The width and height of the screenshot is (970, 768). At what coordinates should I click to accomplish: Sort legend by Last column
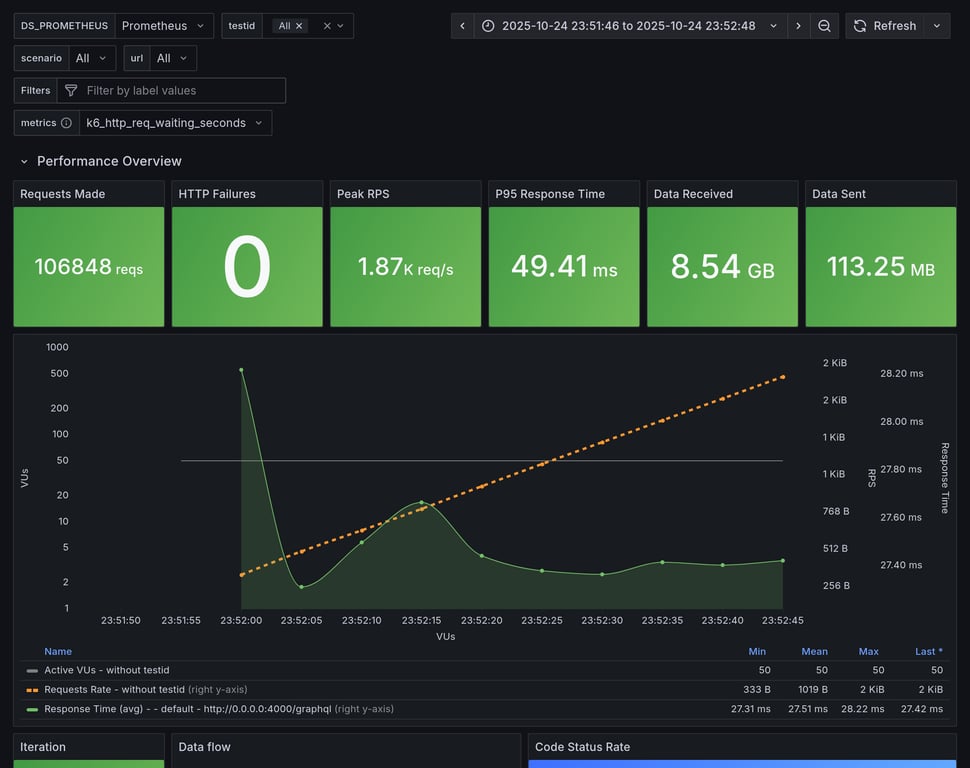[929, 652]
